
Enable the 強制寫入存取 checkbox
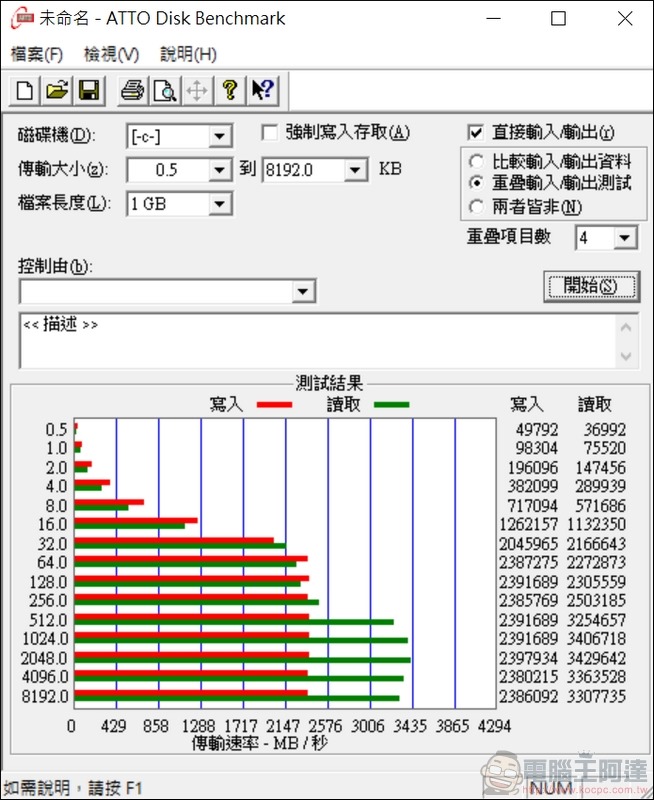269,133
